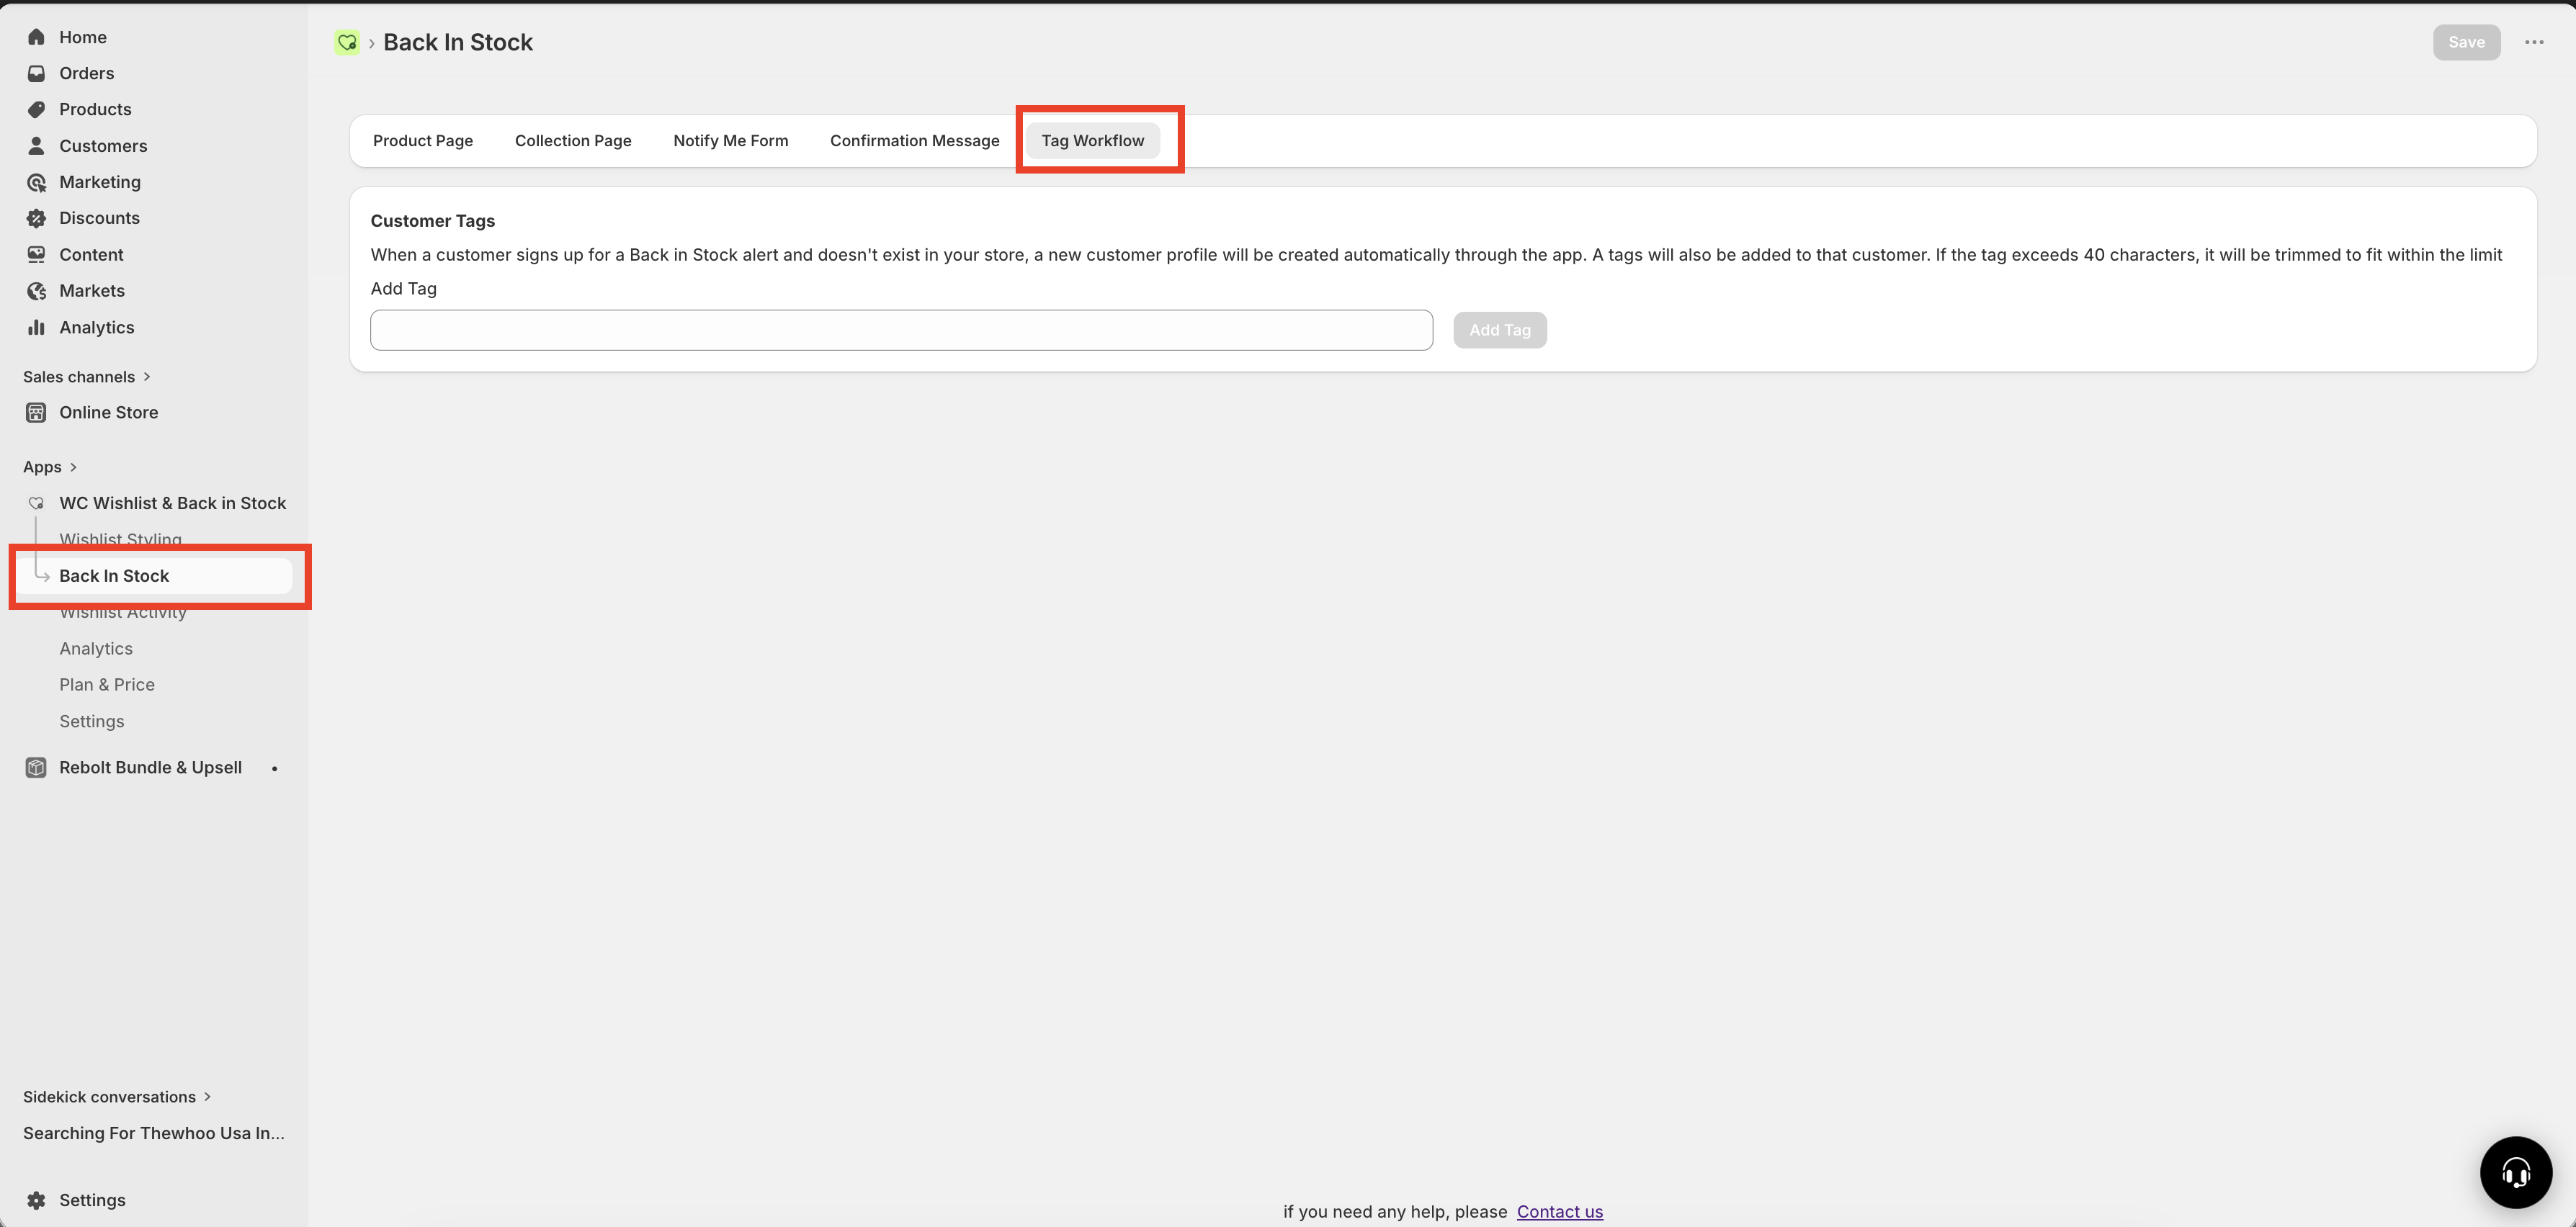Click the Rebolt Bundle & Upsell box icon
The width and height of the screenshot is (2576, 1227).
(36, 767)
